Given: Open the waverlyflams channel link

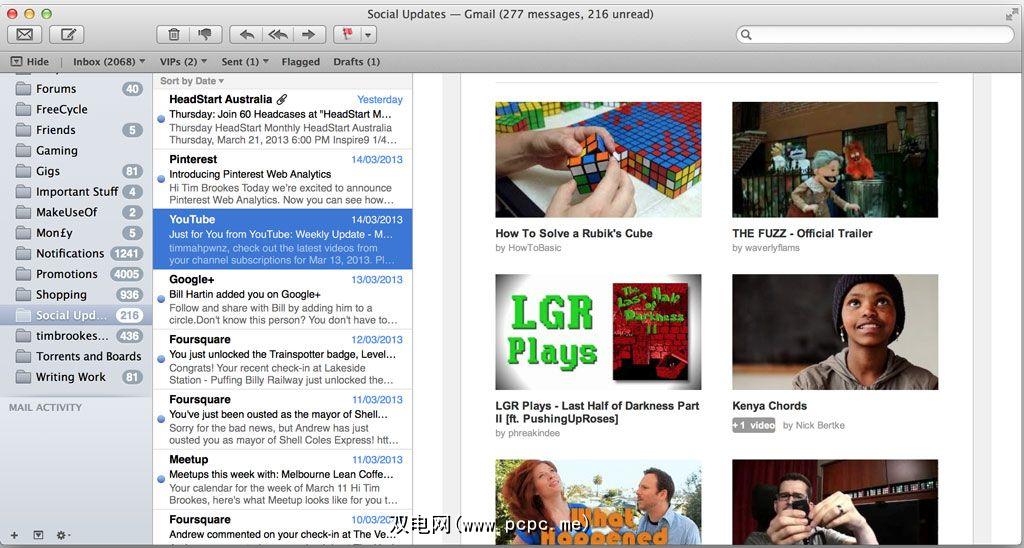Looking at the screenshot, I should click(766, 248).
